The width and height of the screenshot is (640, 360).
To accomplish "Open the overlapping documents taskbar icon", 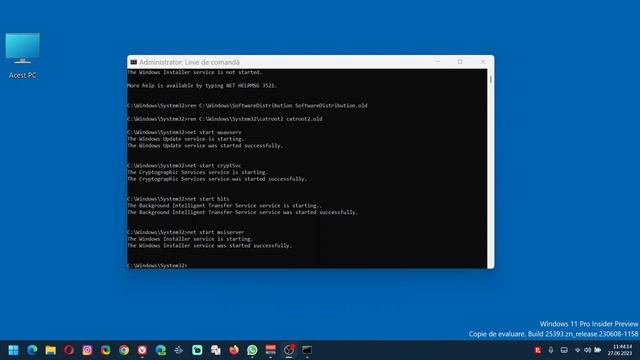I will (x=216, y=350).
